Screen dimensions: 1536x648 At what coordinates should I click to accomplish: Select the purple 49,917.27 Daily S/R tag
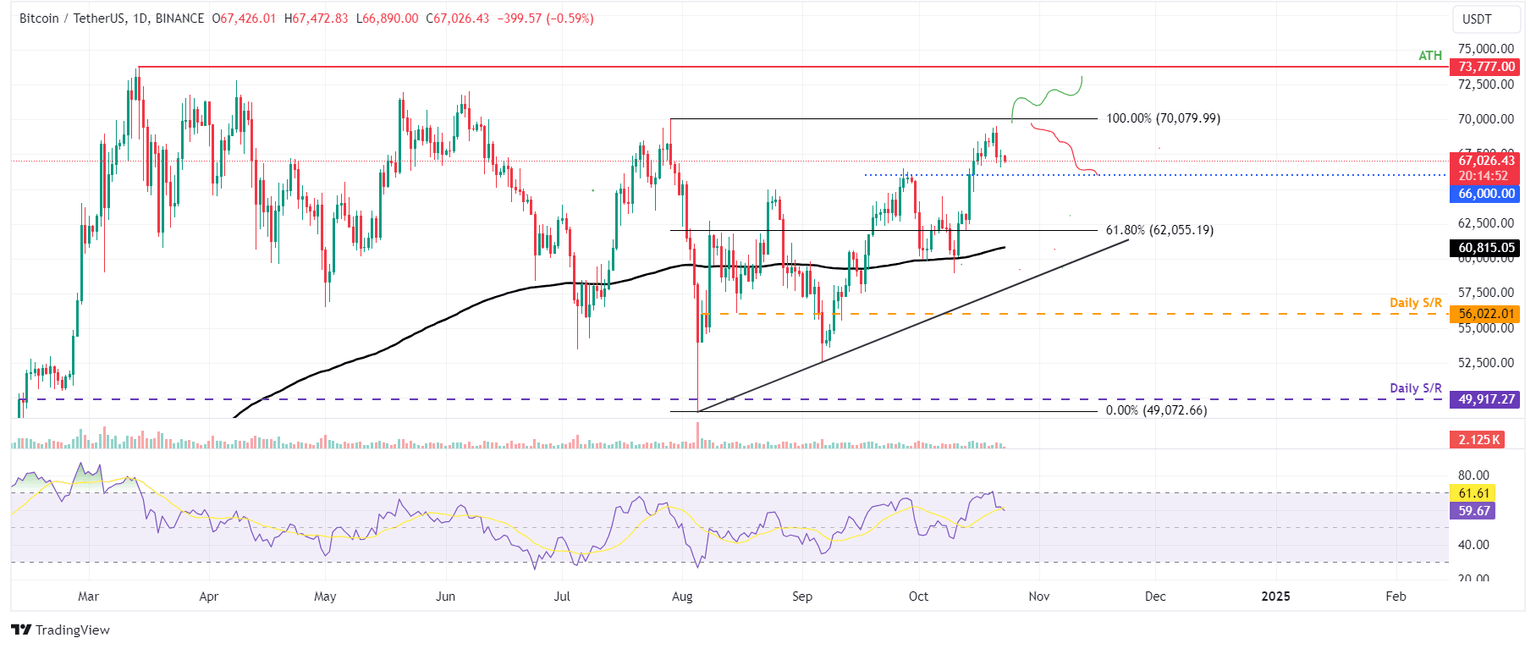coord(1484,398)
